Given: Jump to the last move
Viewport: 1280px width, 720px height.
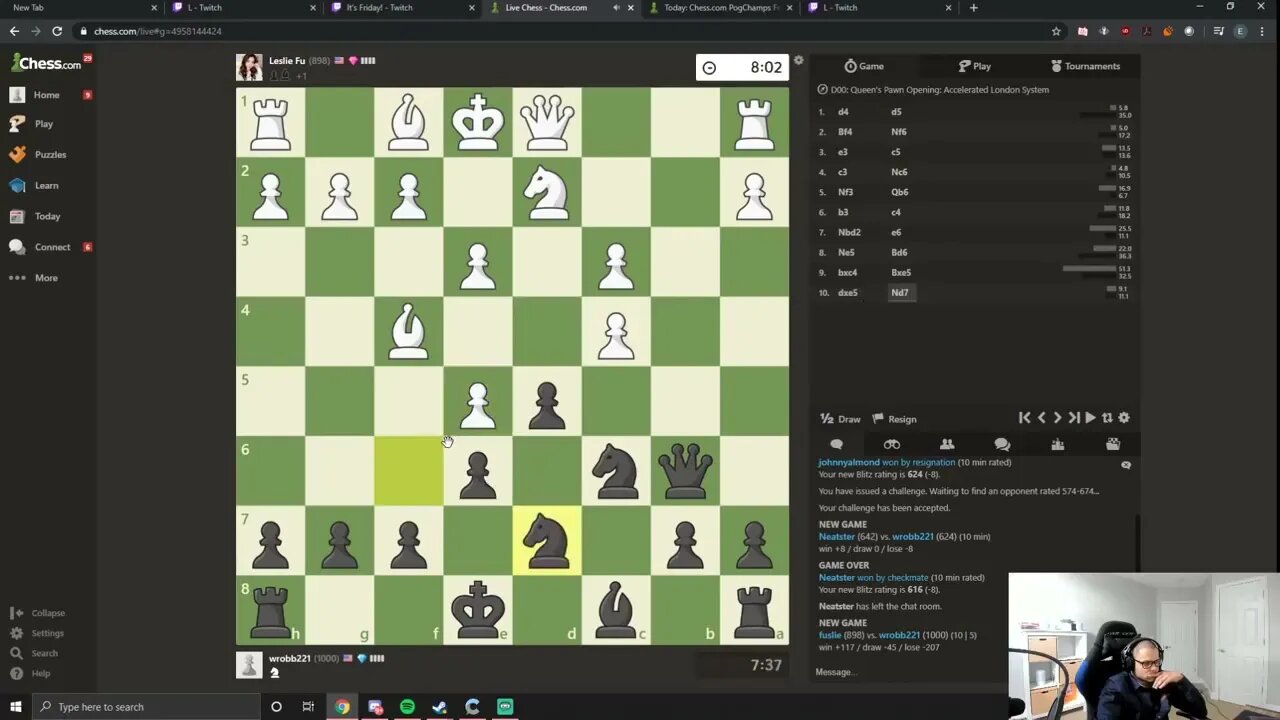Looking at the screenshot, I should (x=1074, y=418).
